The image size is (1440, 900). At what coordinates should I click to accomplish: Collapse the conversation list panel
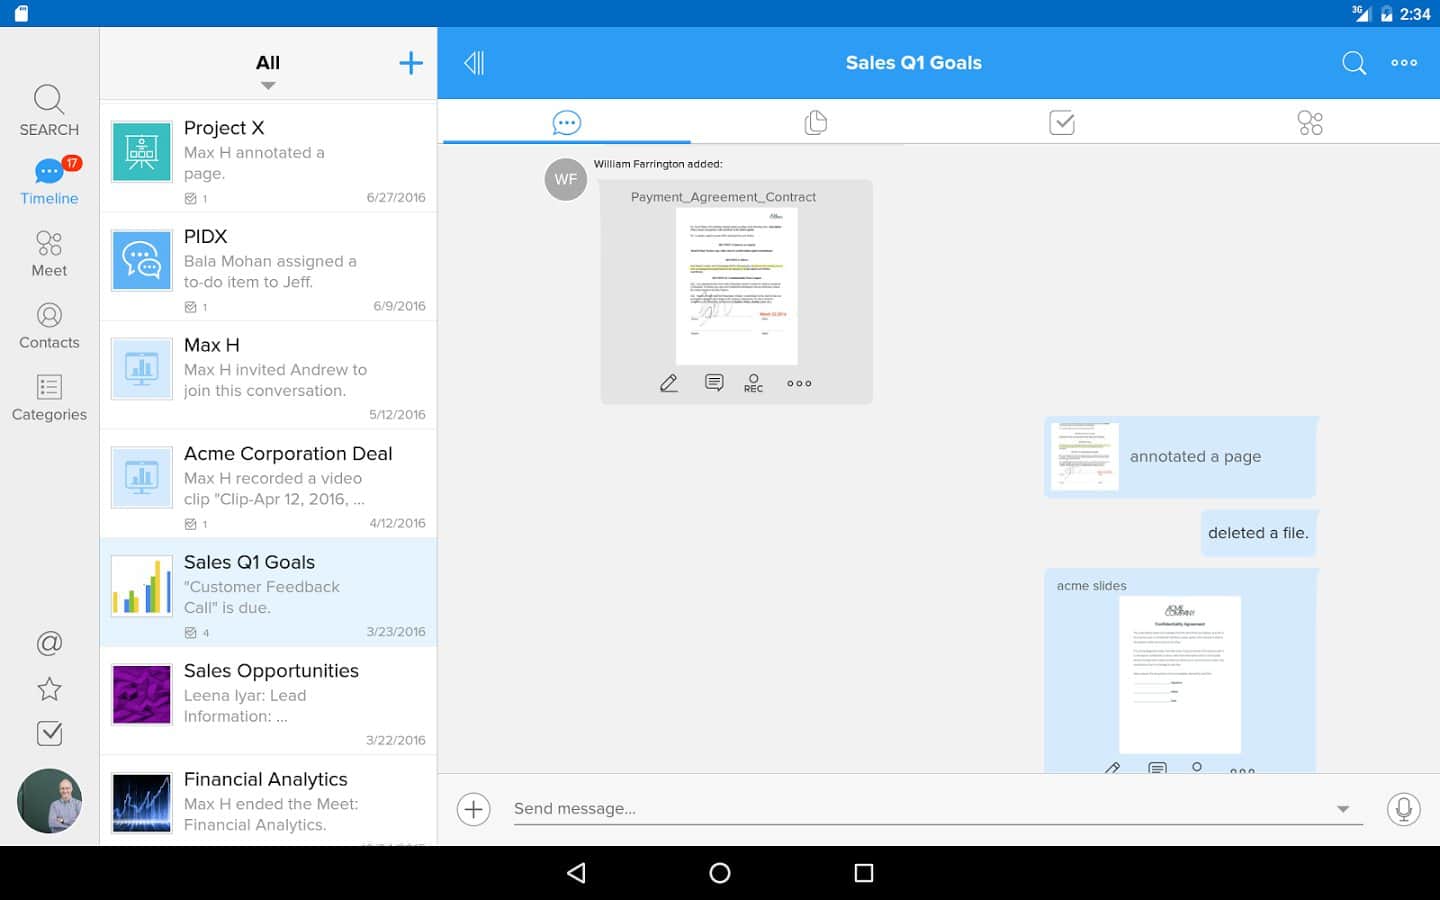(474, 63)
